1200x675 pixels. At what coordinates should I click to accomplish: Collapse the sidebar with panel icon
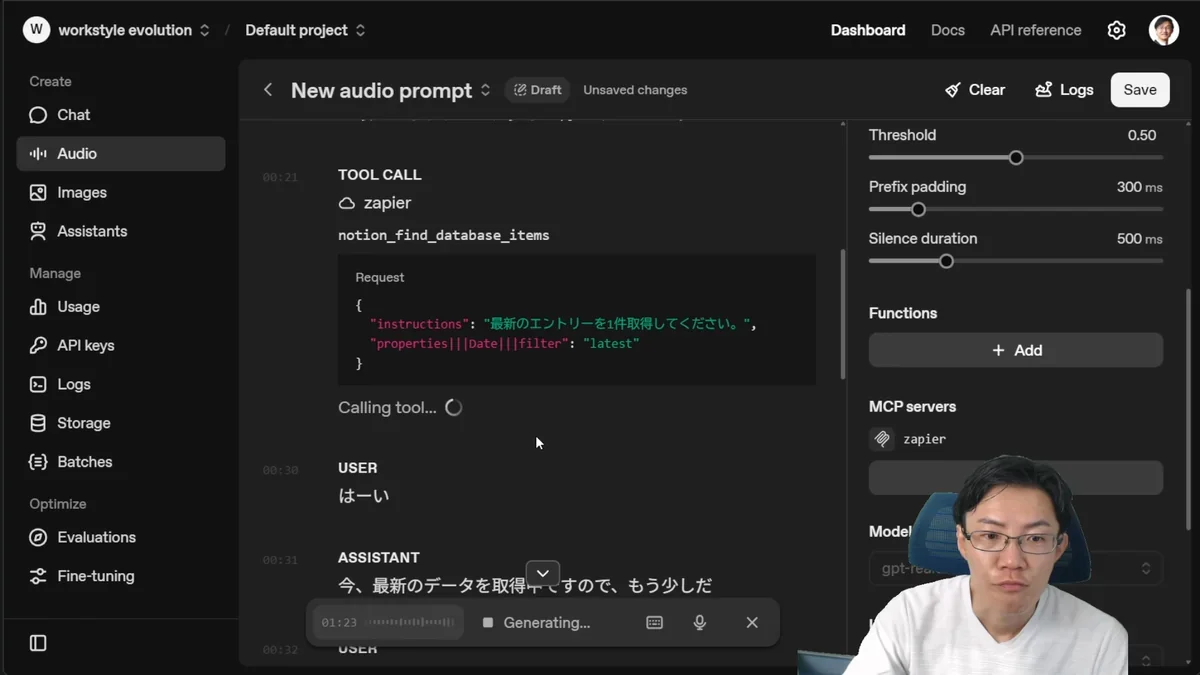(38, 643)
